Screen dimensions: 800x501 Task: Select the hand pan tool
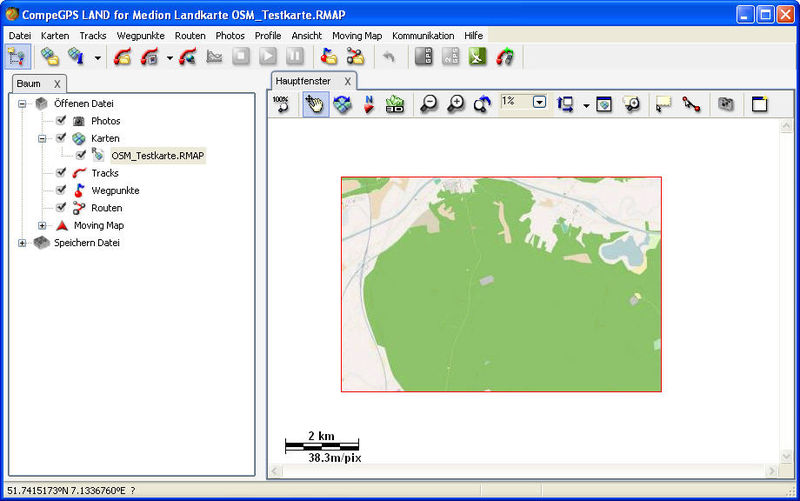[316, 104]
